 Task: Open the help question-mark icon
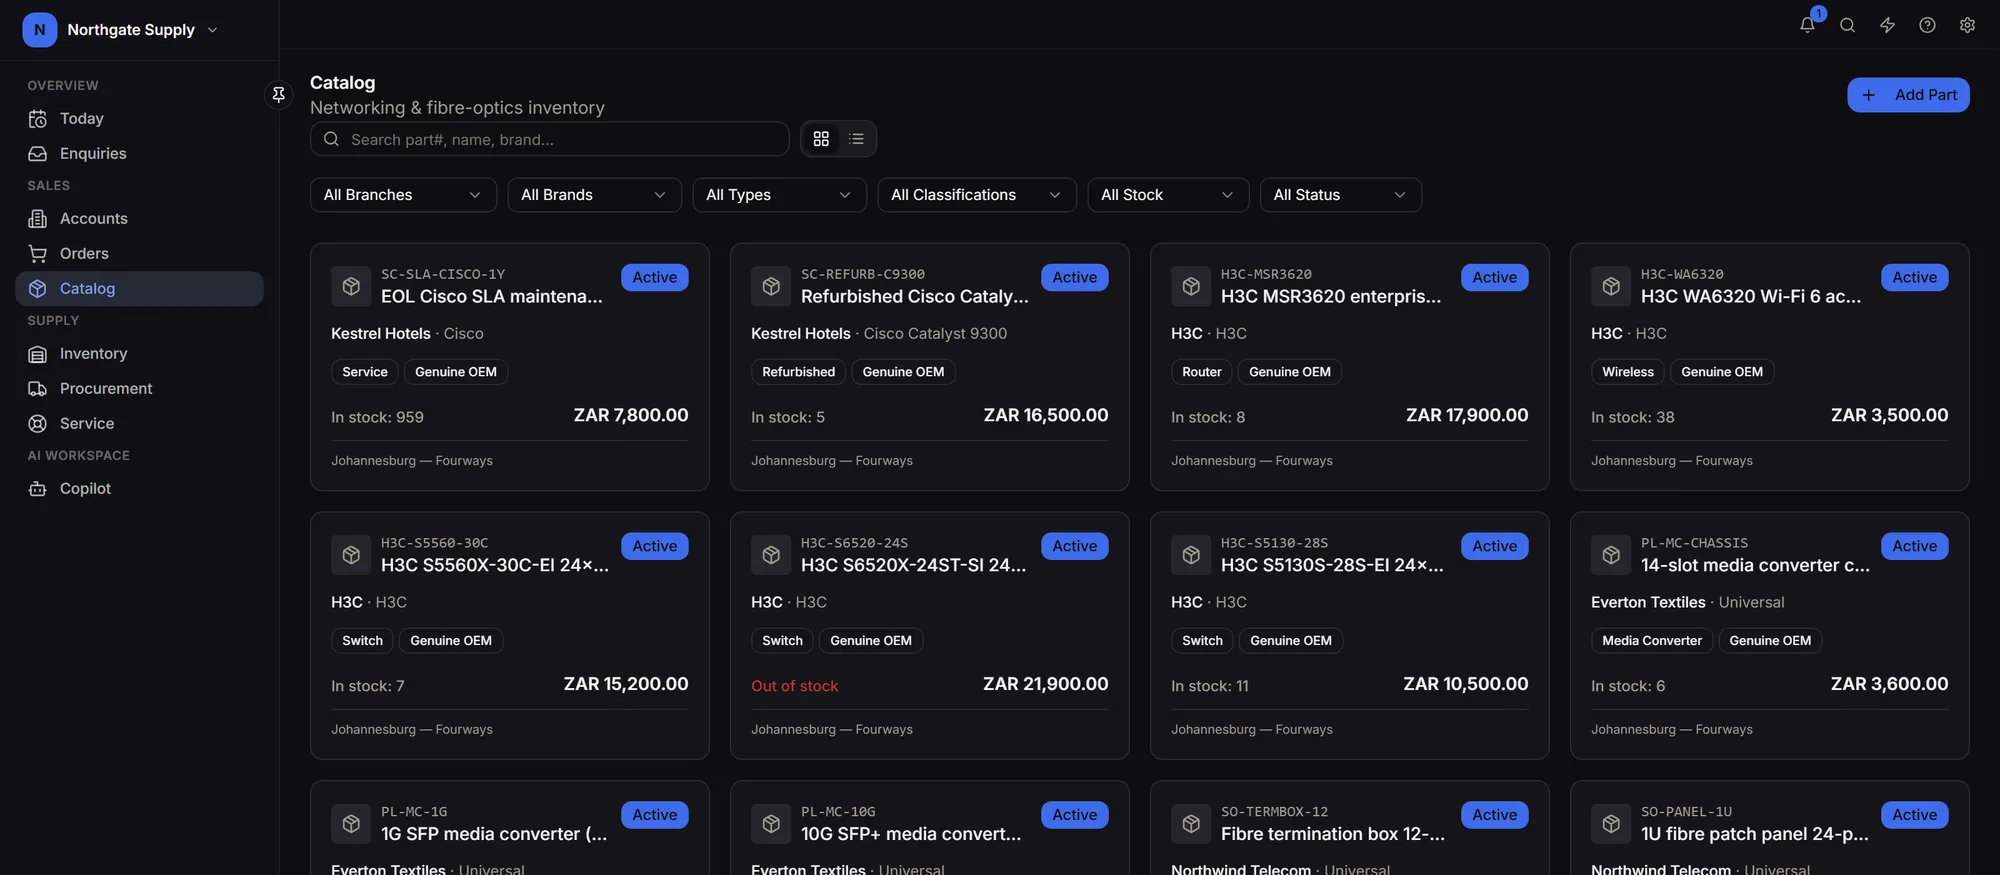pos(1927,25)
